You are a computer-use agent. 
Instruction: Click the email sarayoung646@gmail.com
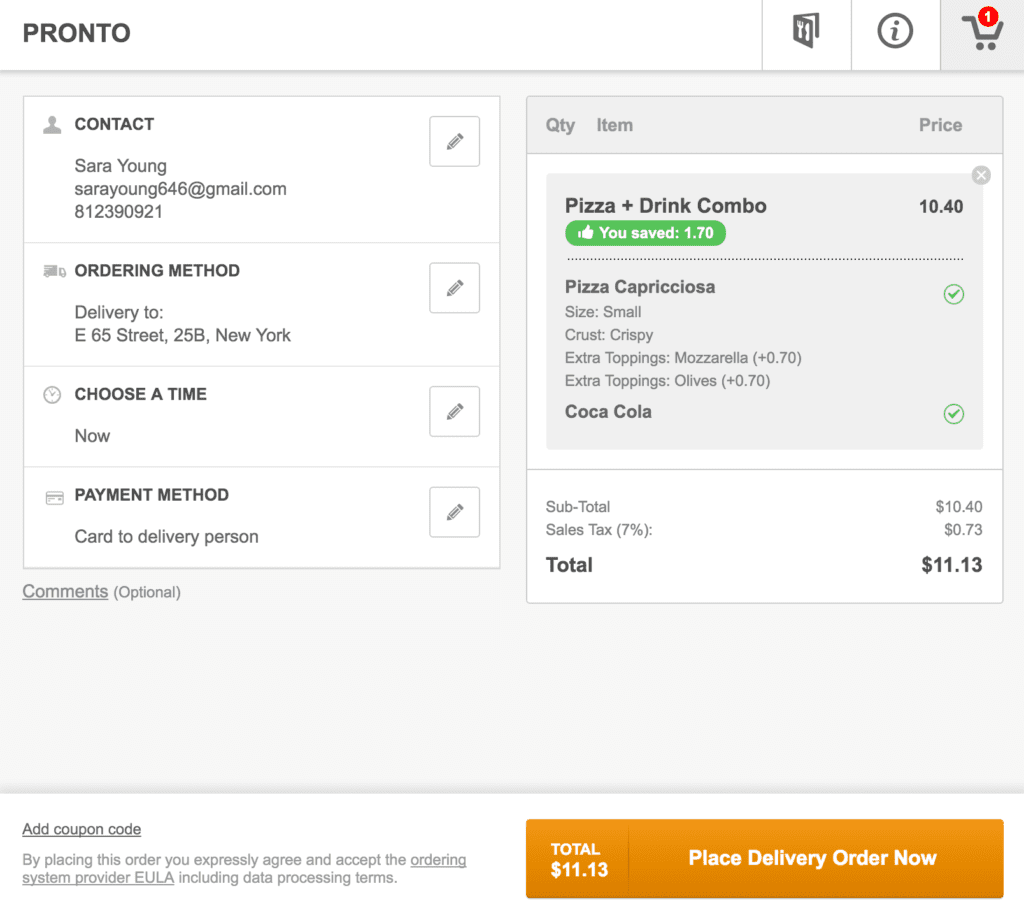tap(180, 189)
